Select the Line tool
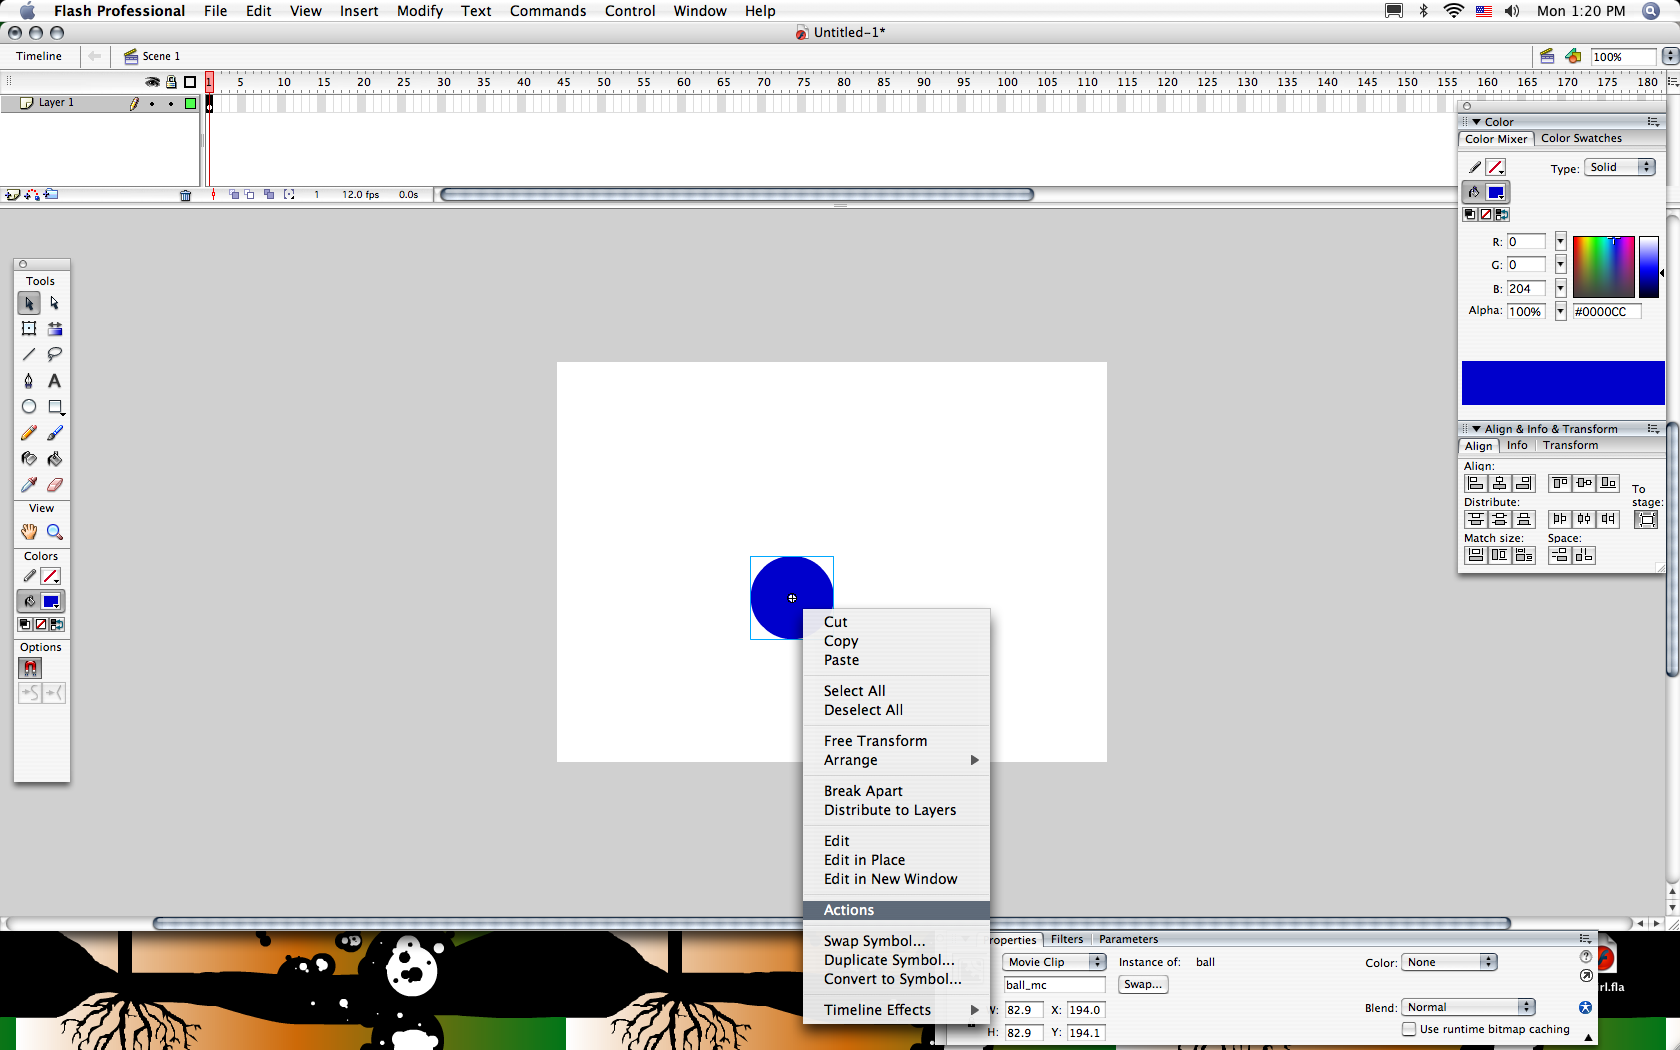This screenshot has width=1680, height=1050. pos(29,355)
